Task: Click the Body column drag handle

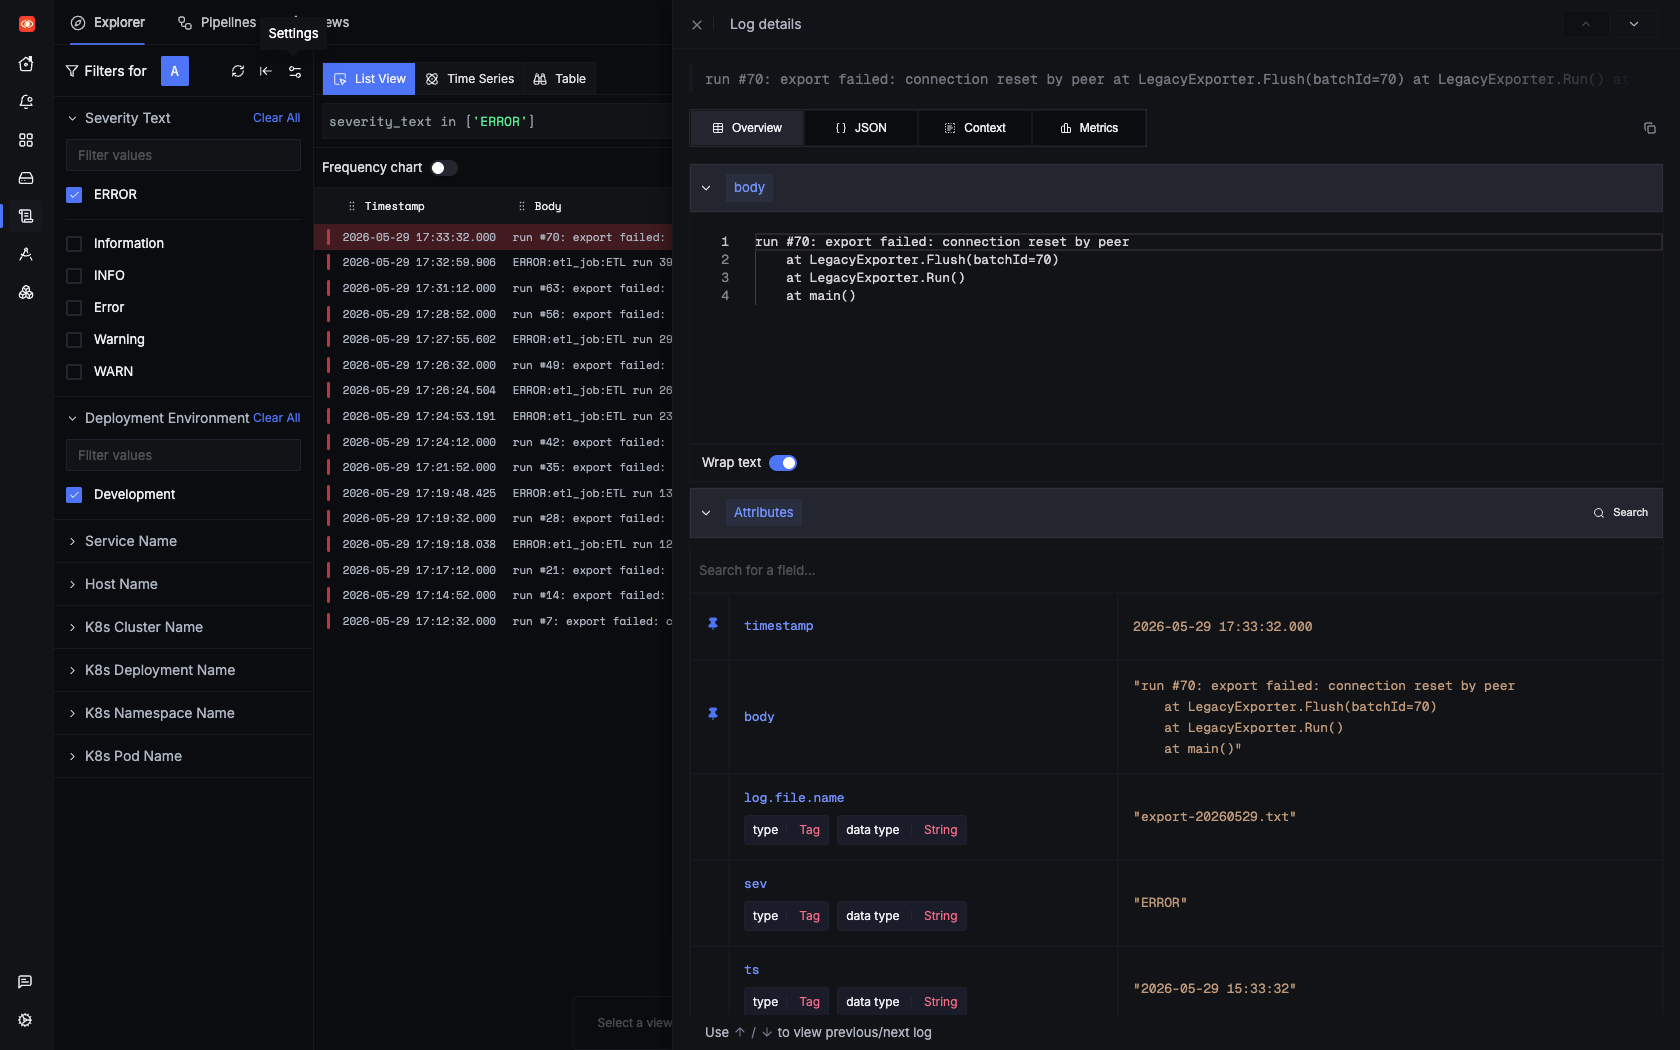Action: click(522, 206)
